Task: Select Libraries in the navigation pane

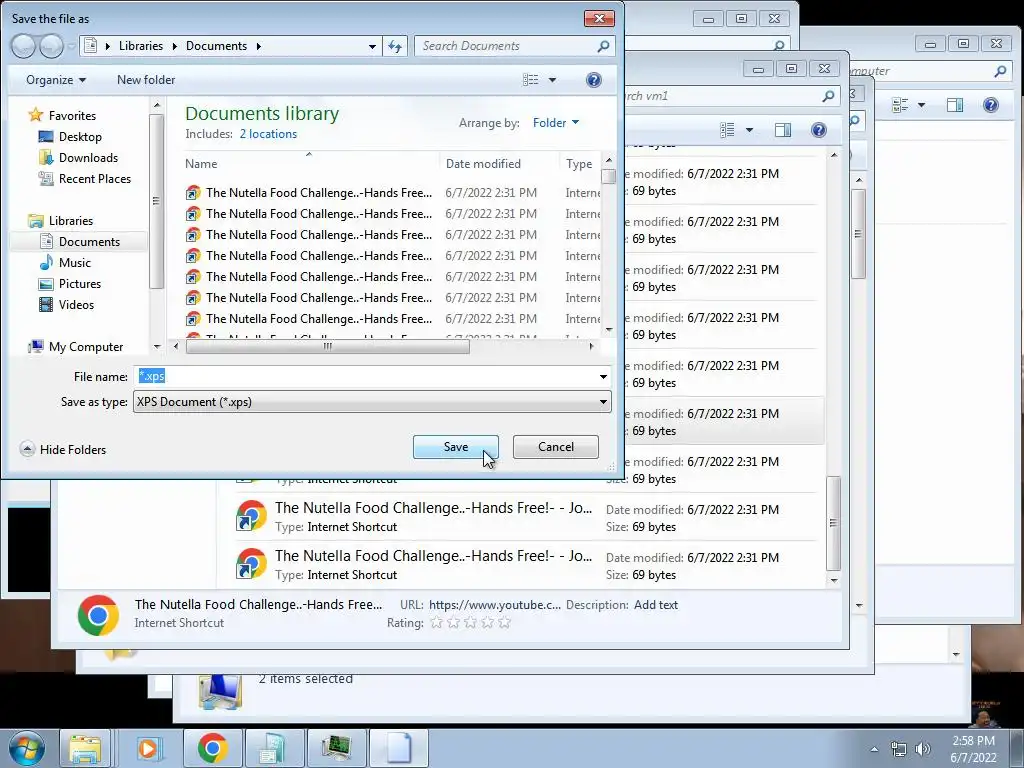Action: 71,221
